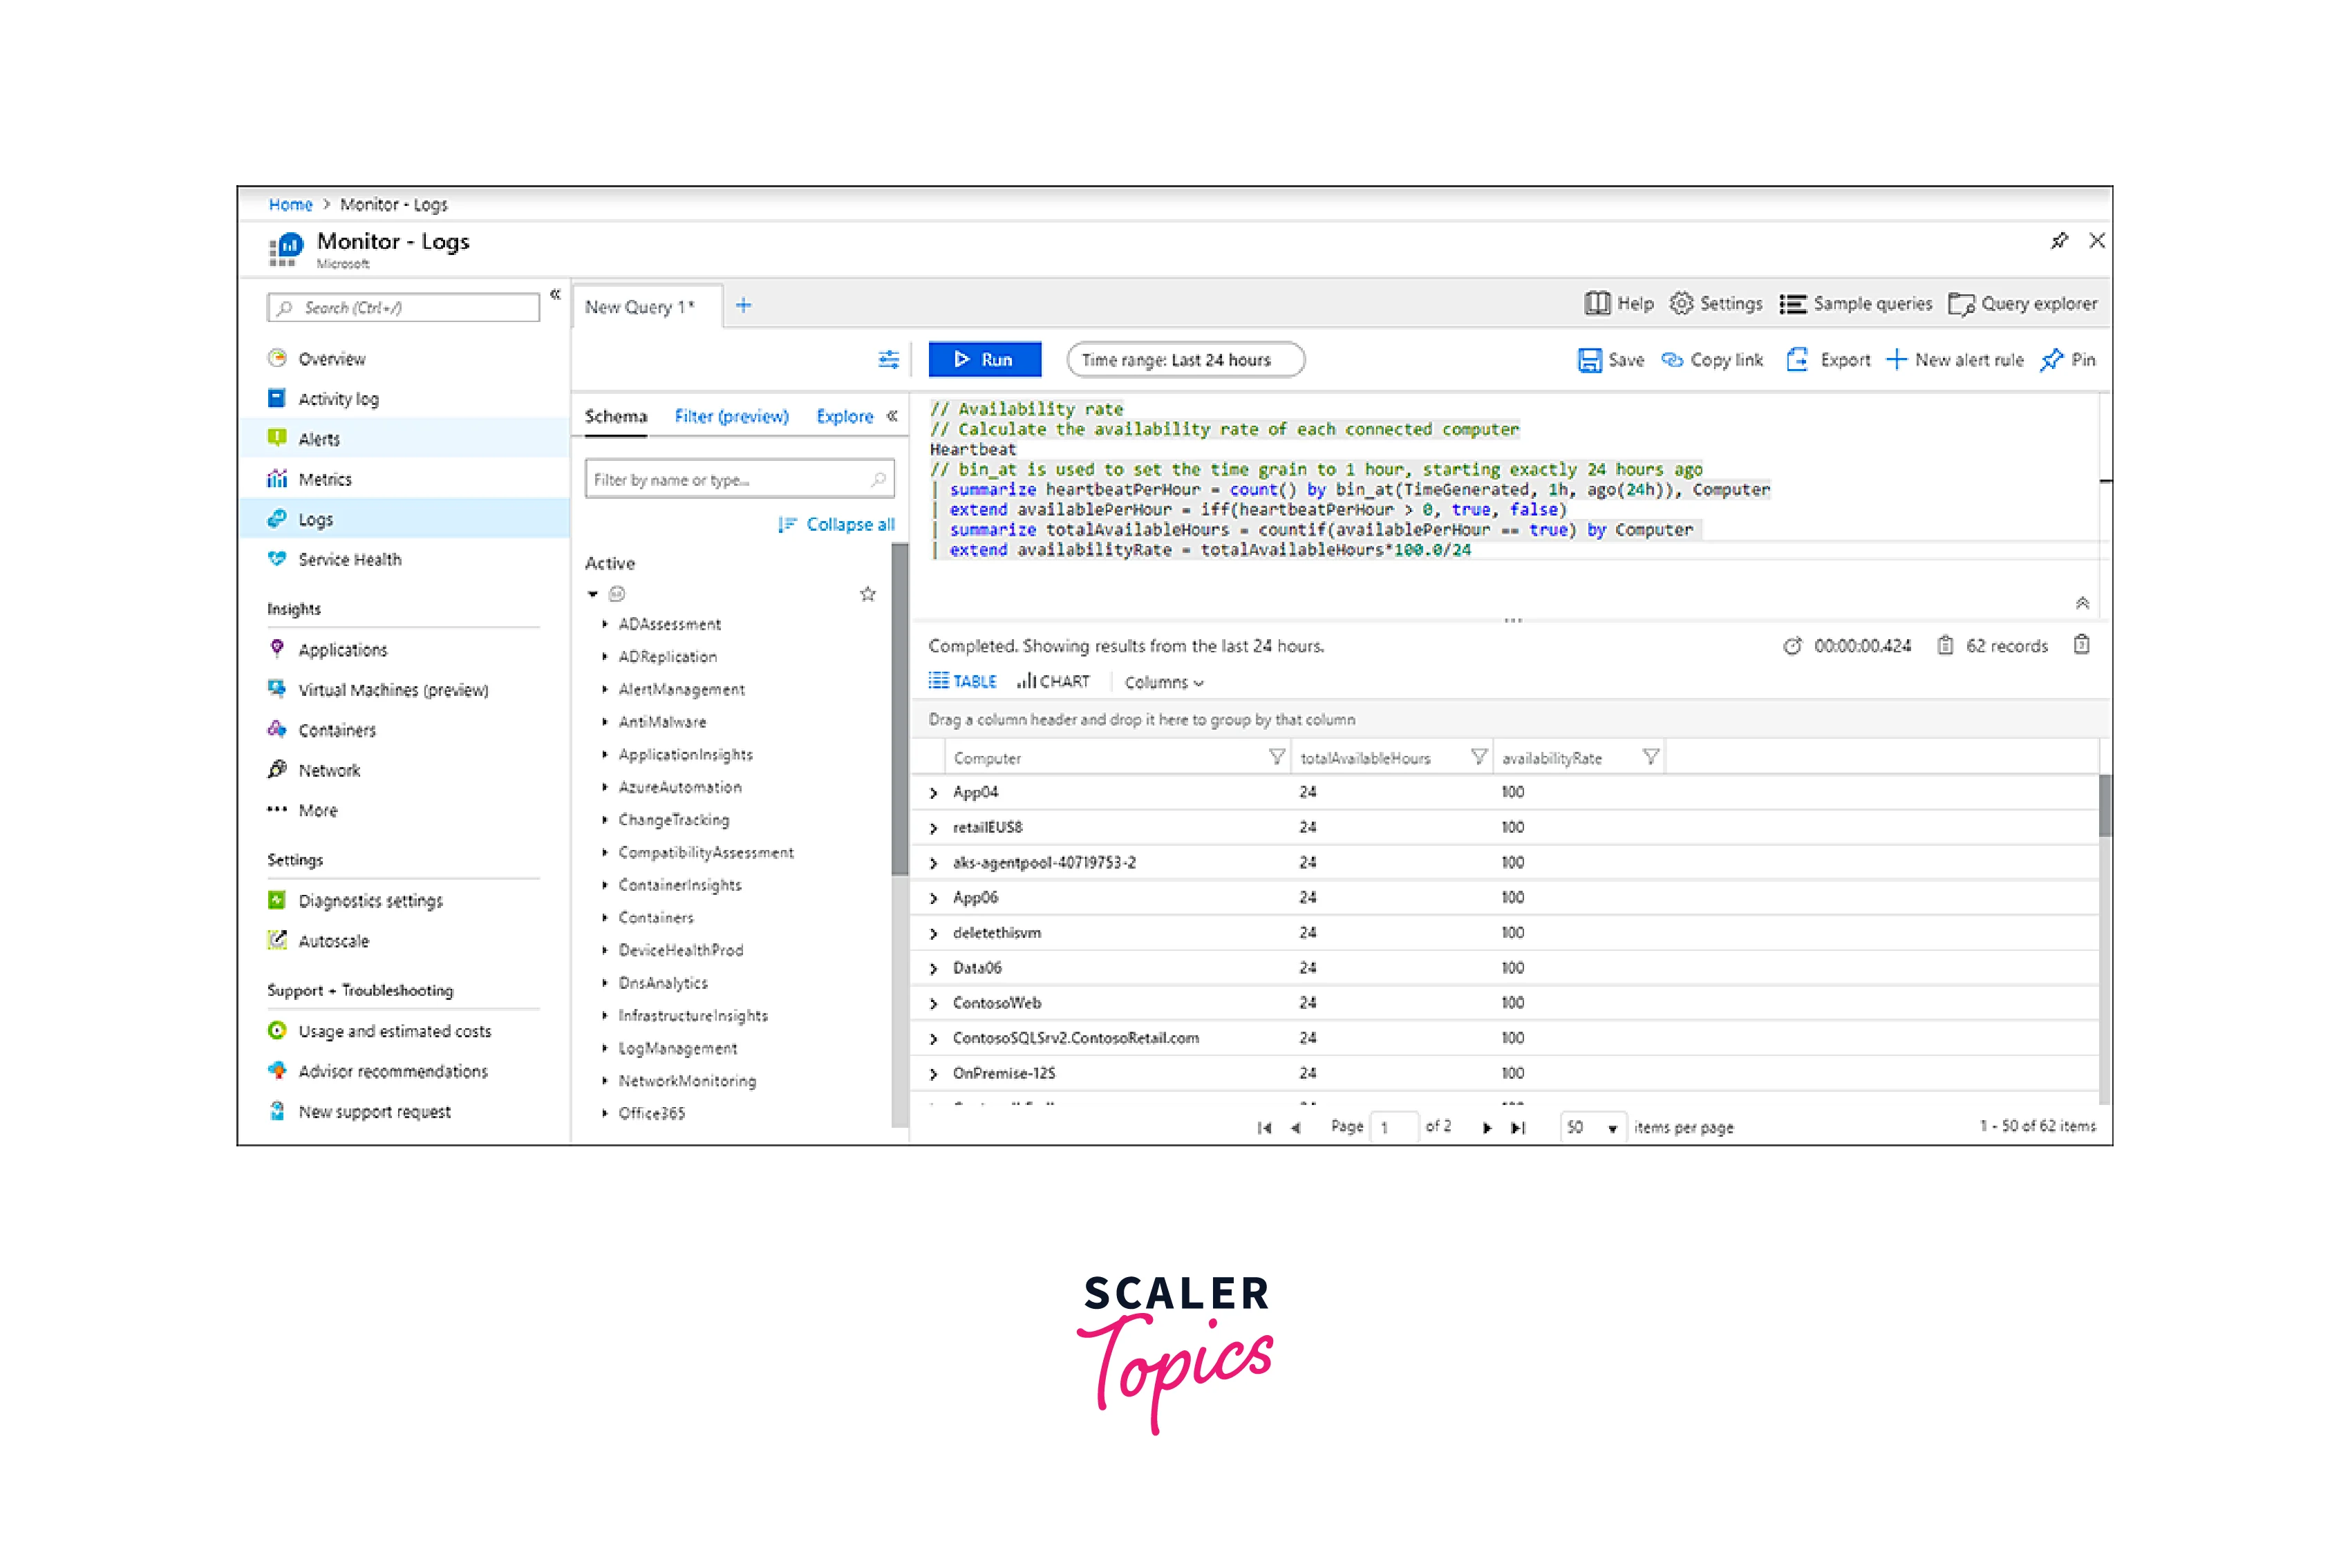Image resolution: width=2350 pixels, height=1568 pixels.
Task: Open the query settings sliders icon
Action: tap(888, 360)
